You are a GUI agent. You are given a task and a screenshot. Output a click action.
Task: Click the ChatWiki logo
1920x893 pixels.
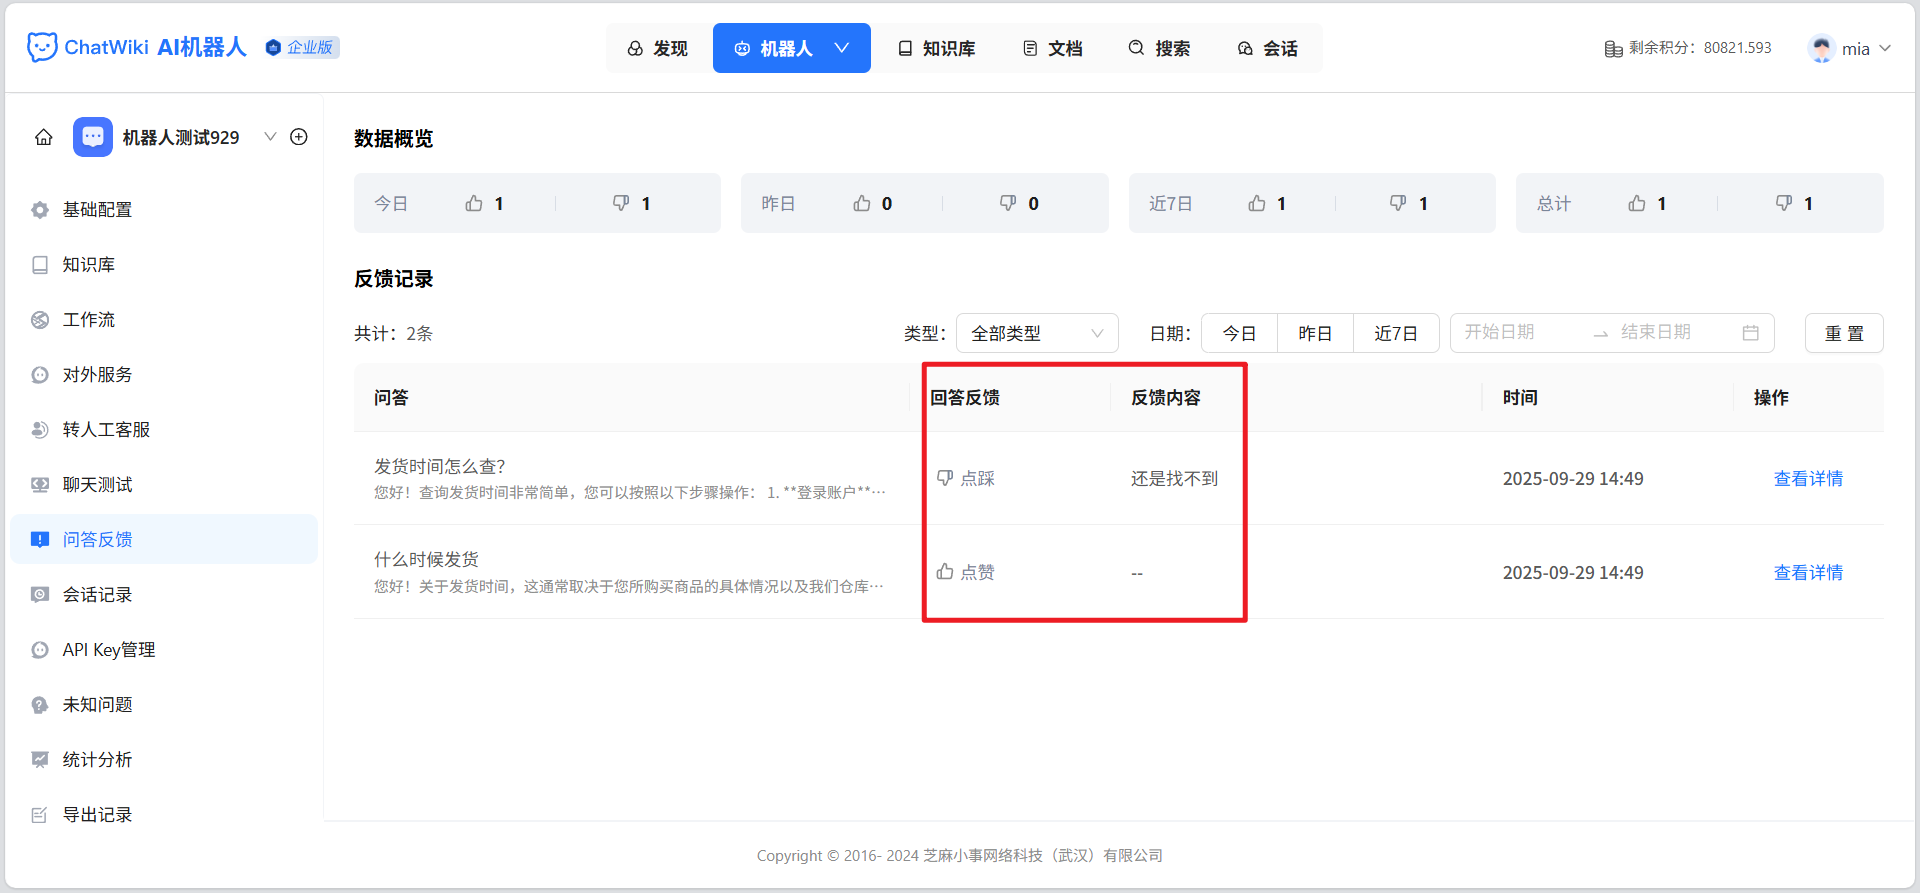[136, 47]
